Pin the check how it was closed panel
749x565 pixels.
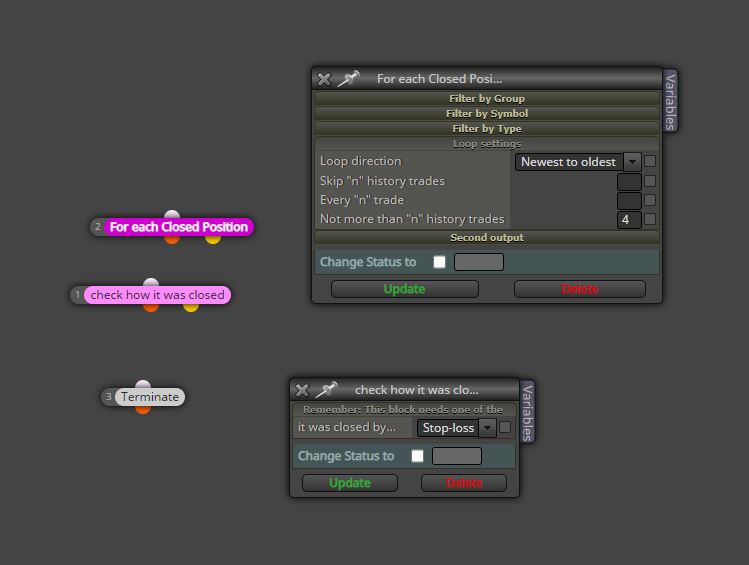(x=326, y=390)
